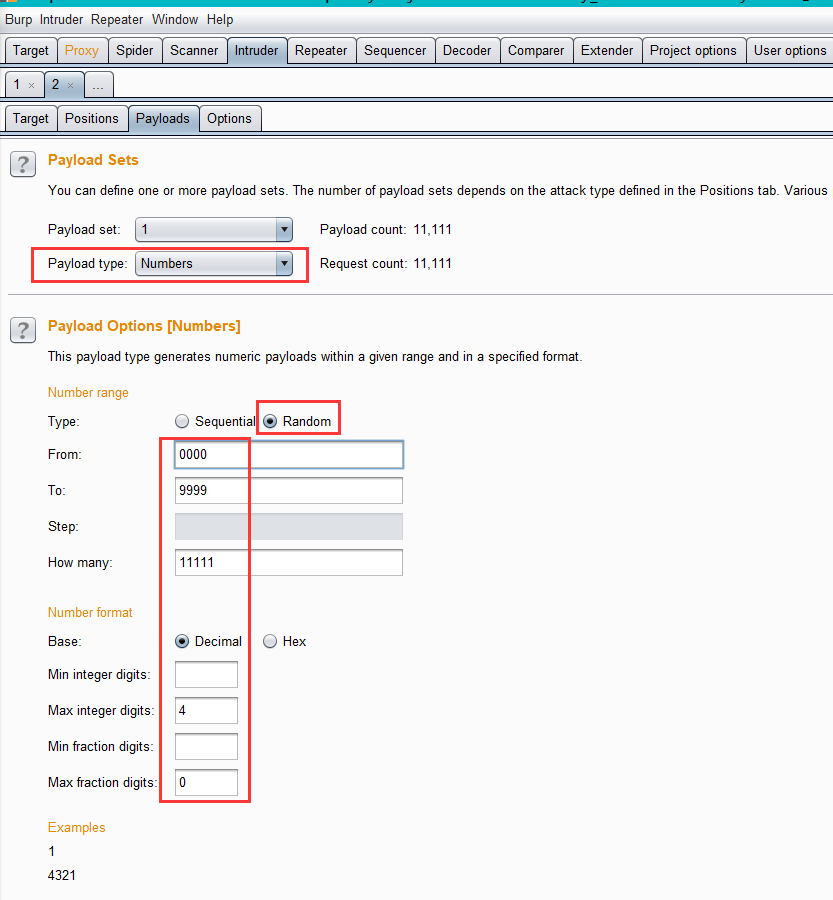Click the Max fraction digits field
833x900 pixels.
coord(206,782)
